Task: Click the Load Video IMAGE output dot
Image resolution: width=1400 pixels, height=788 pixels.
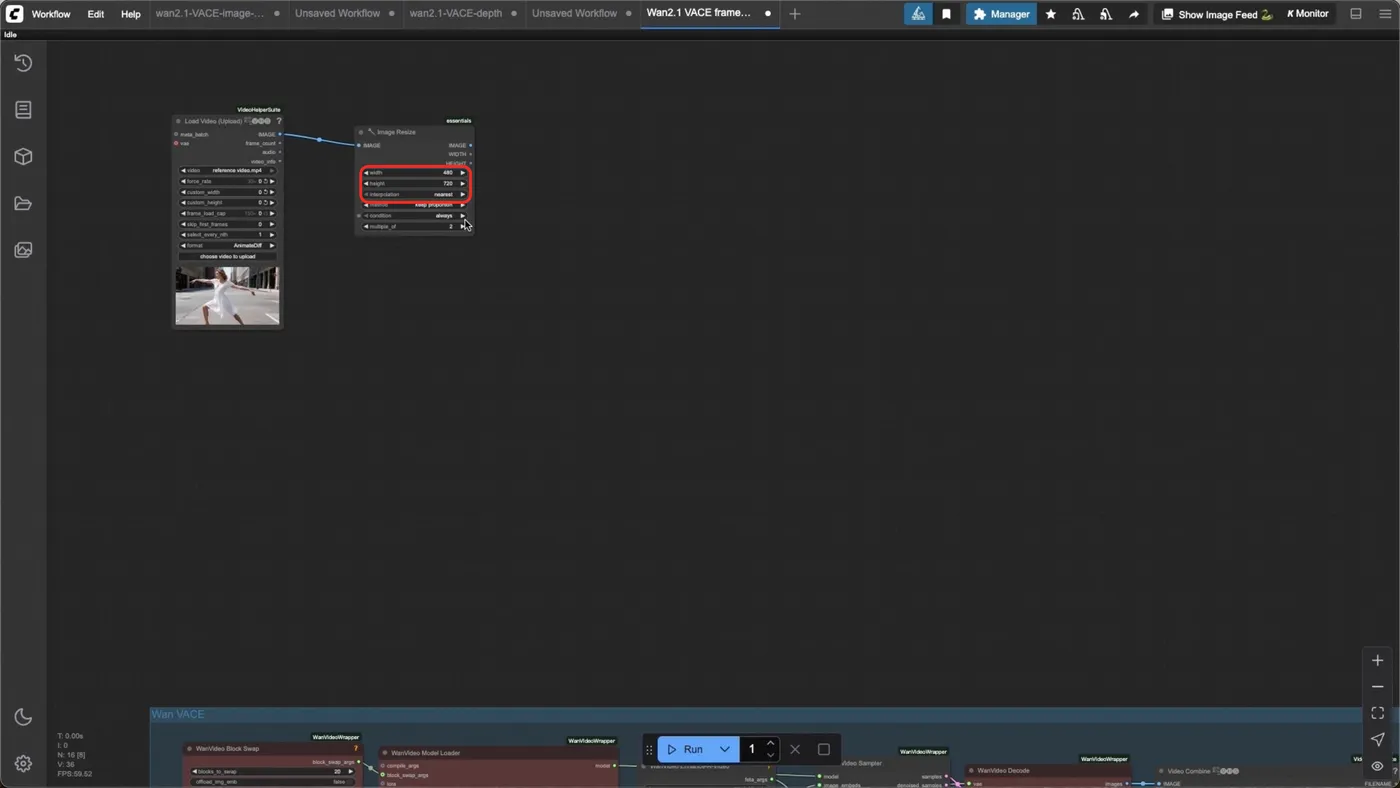Action: pos(280,134)
